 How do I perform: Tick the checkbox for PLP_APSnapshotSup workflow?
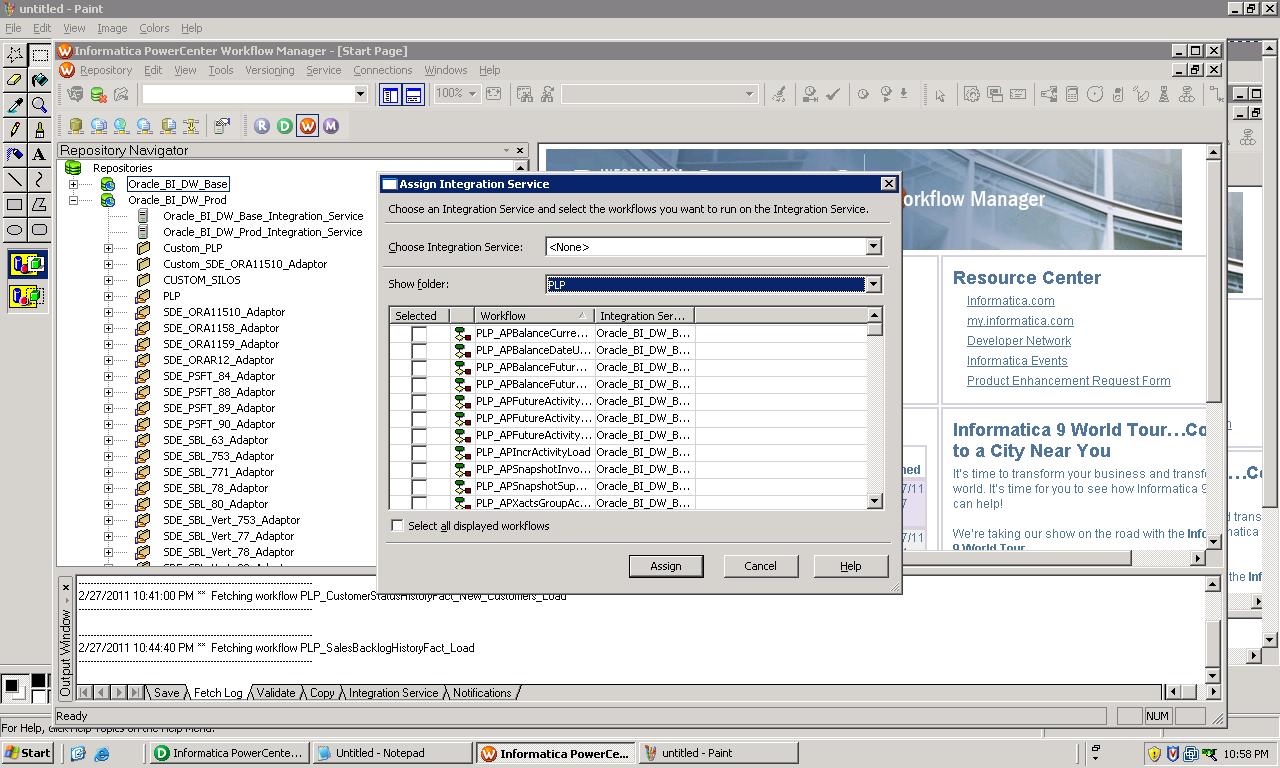click(x=419, y=487)
